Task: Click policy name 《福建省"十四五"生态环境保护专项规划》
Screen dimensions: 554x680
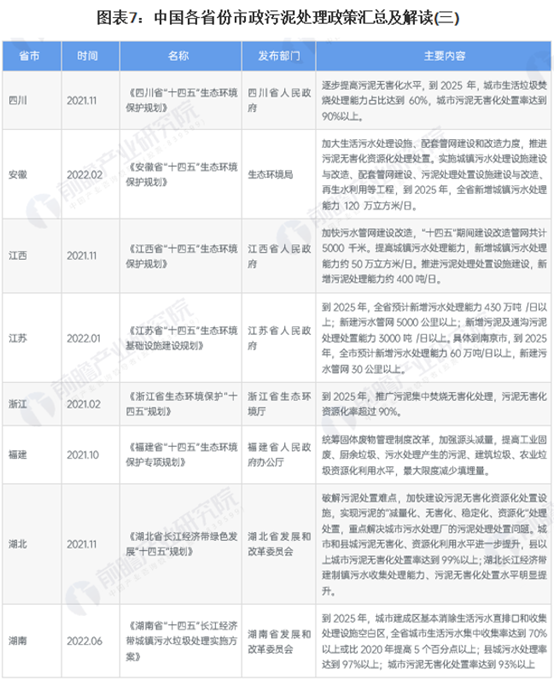Action: pos(181,455)
